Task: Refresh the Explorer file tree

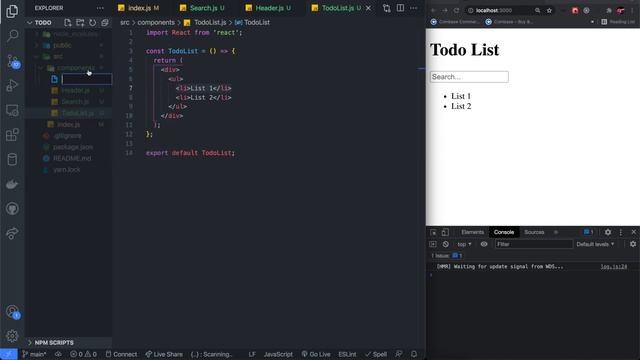Action: 93,22
